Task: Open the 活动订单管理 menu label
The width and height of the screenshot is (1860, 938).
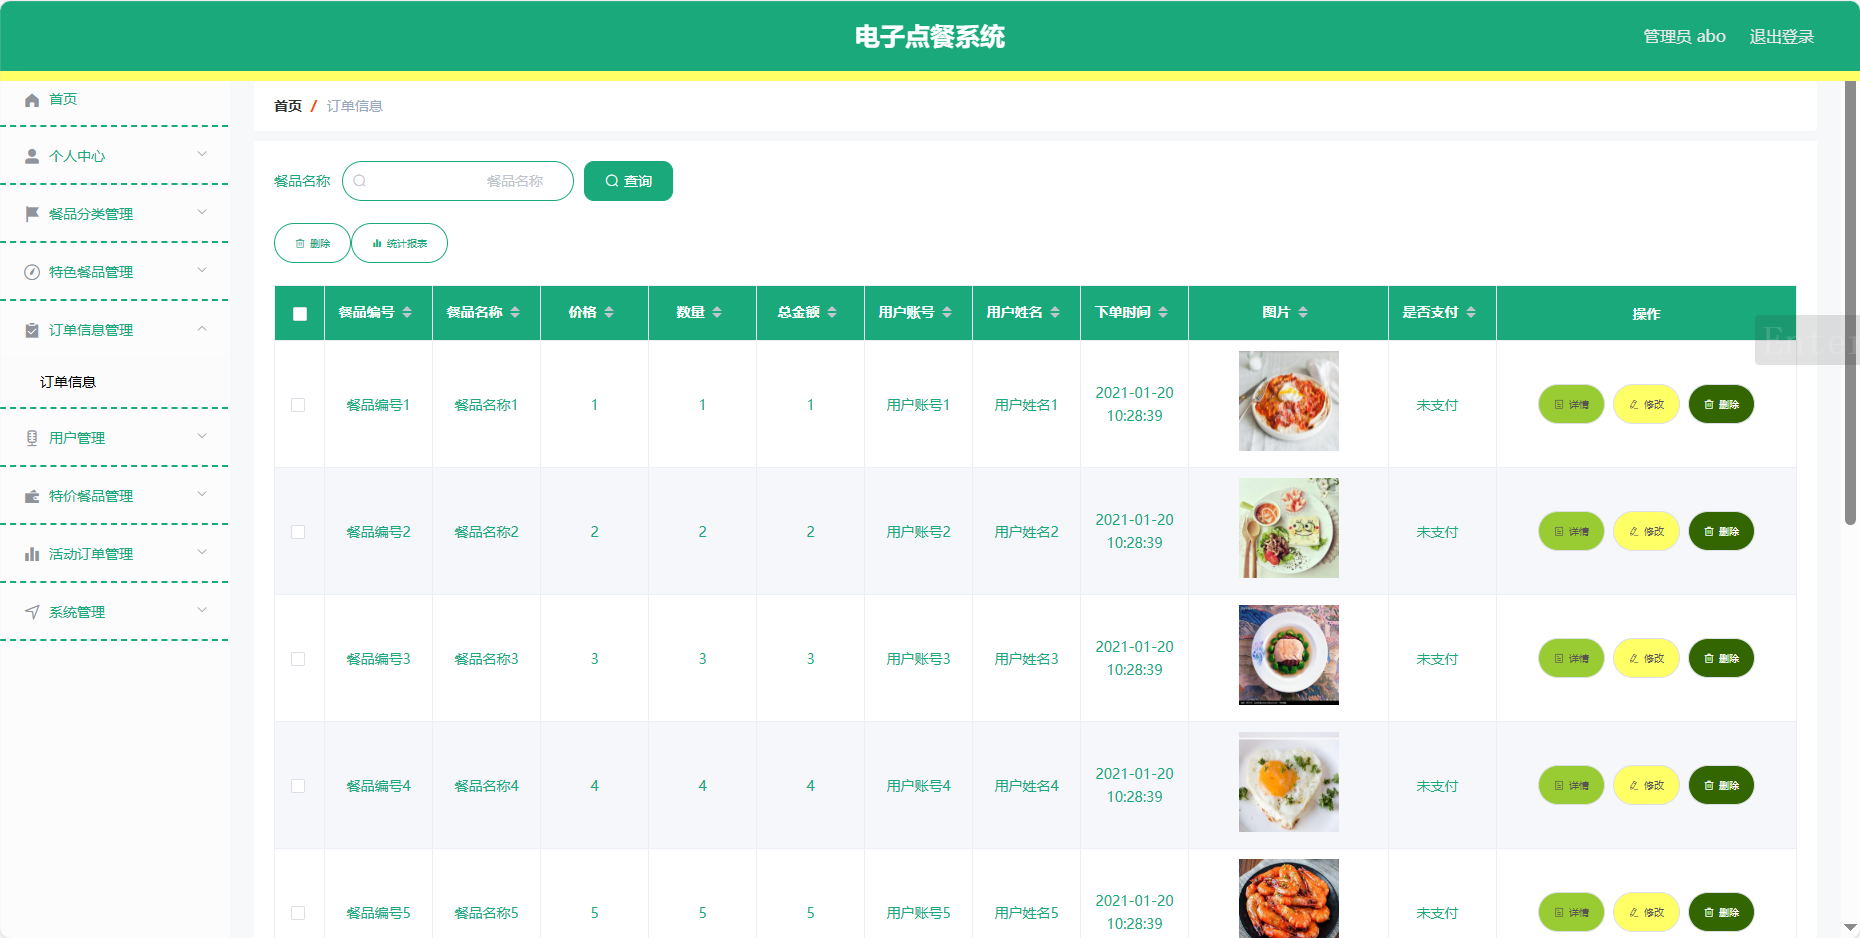Action: (x=91, y=554)
